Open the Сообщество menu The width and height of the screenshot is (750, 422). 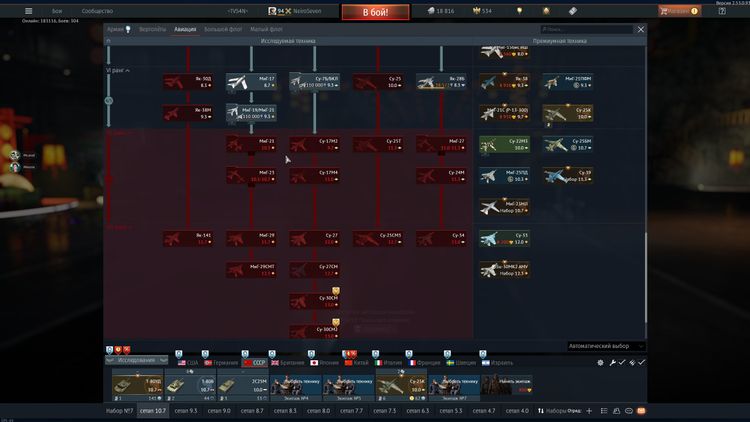97,11
